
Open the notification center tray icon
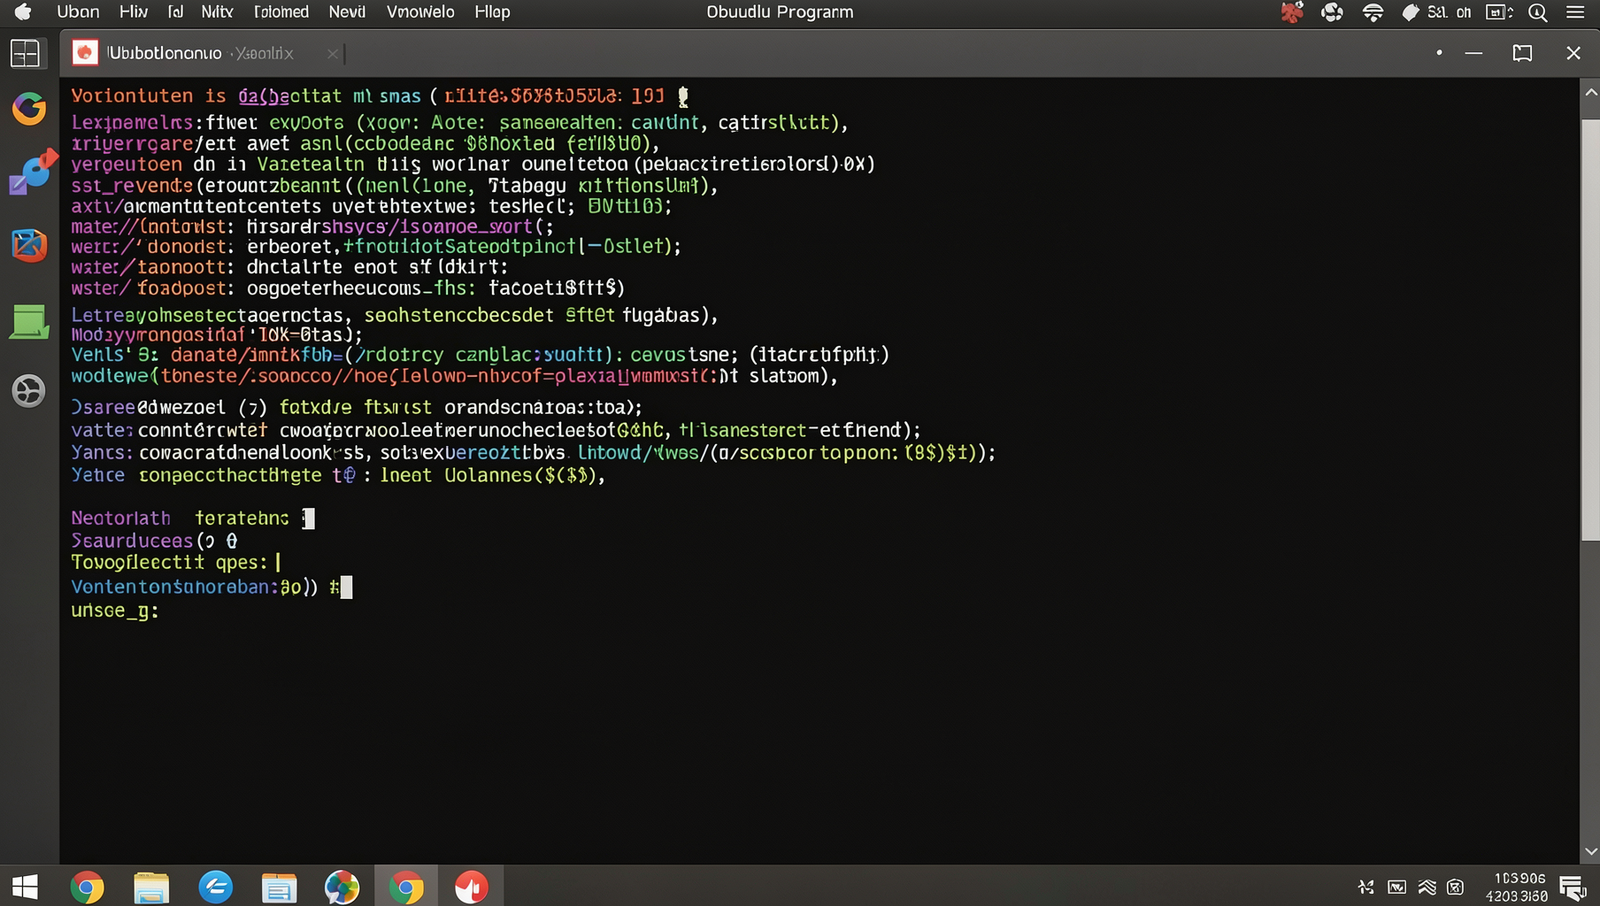pyautogui.click(x=1573, y=887)
